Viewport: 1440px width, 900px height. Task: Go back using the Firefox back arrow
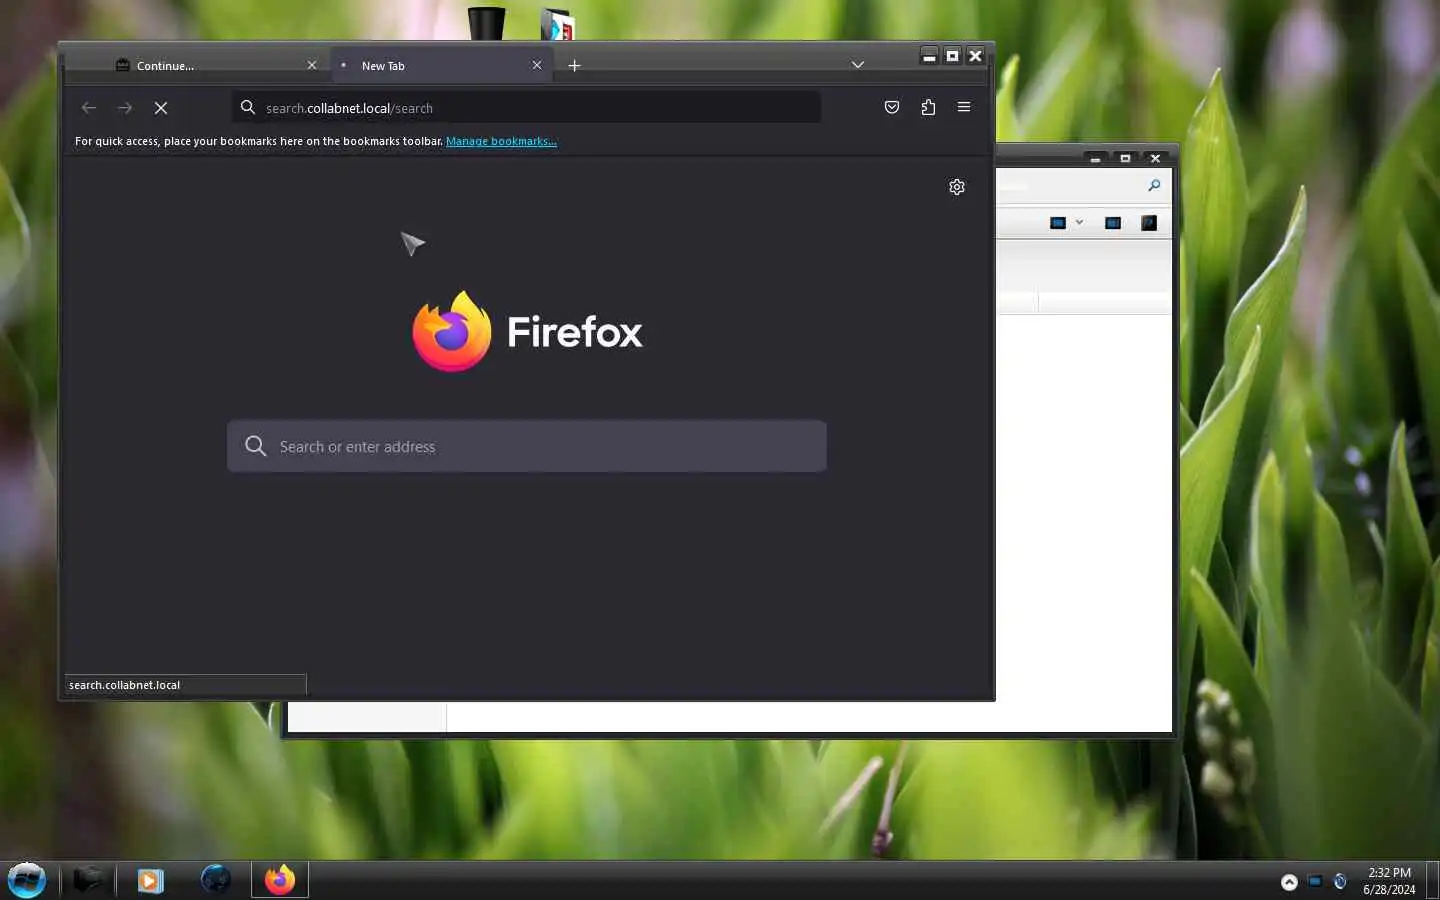(x=89, y=108)
